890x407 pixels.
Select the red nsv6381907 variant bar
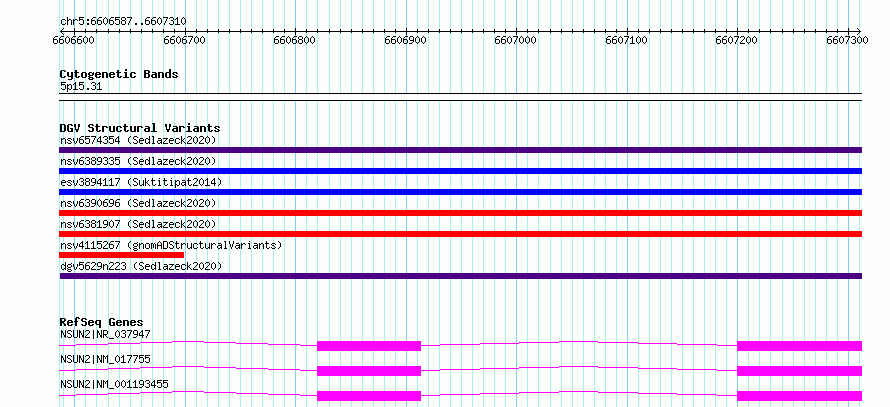tap(460, 234)
